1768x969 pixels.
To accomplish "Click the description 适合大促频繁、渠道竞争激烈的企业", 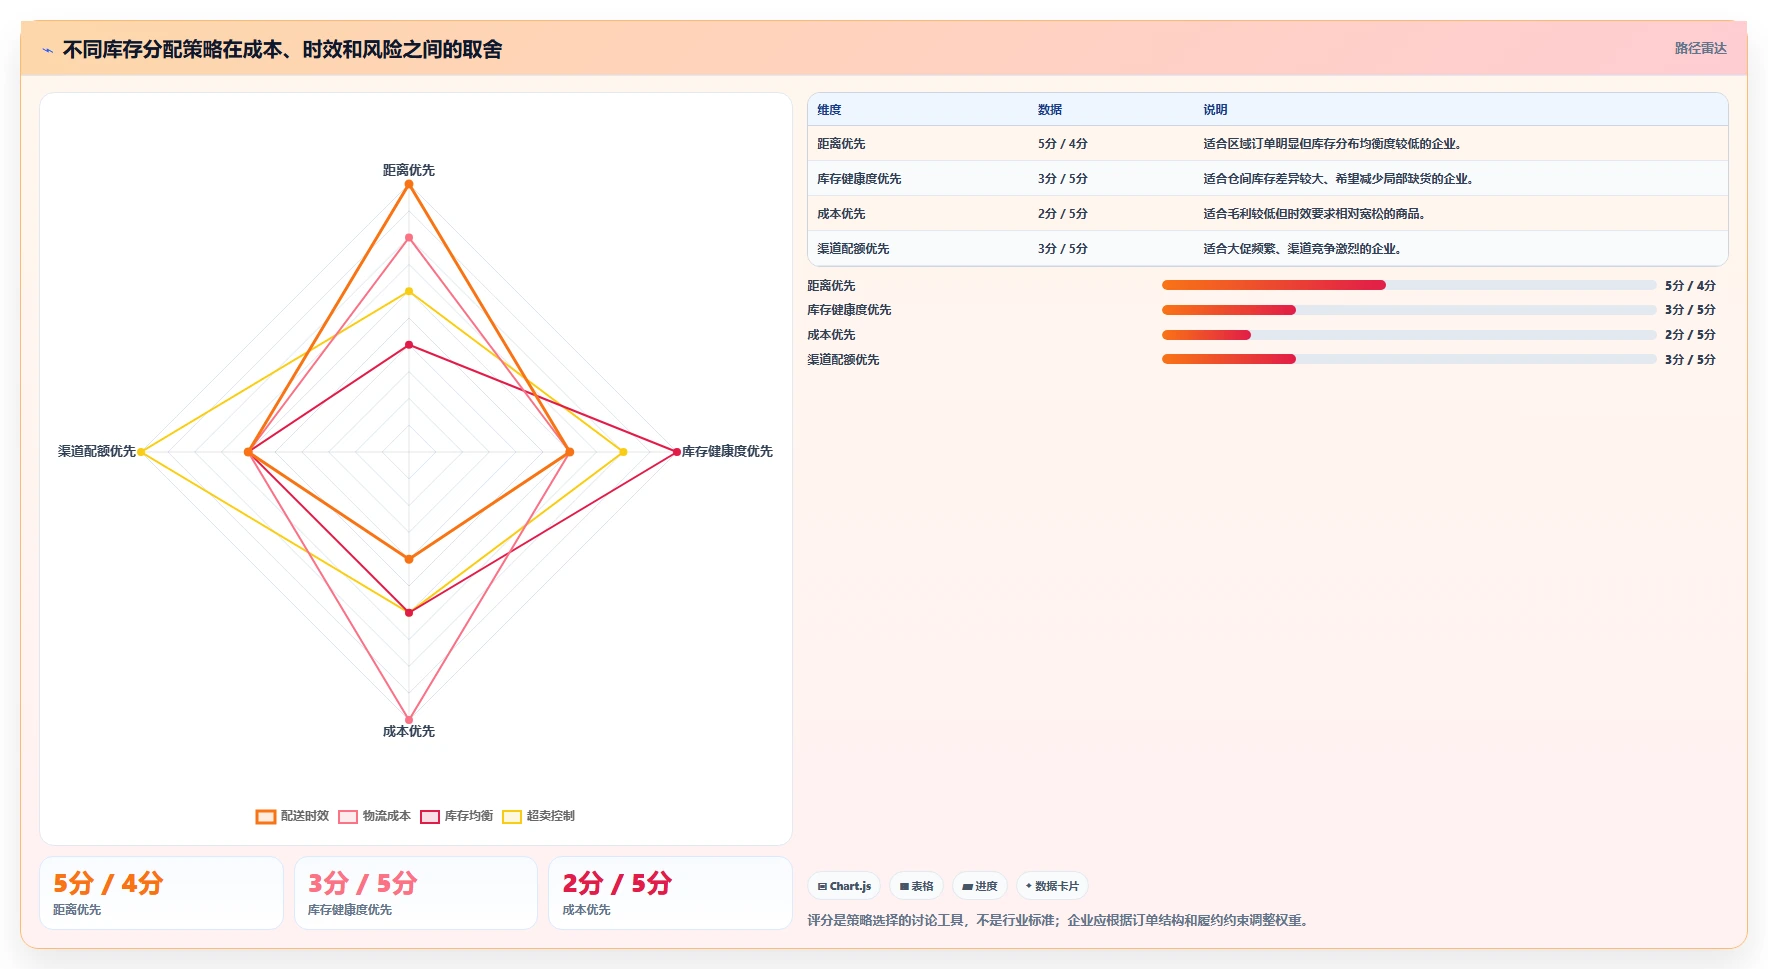I will pos(1302,249).
